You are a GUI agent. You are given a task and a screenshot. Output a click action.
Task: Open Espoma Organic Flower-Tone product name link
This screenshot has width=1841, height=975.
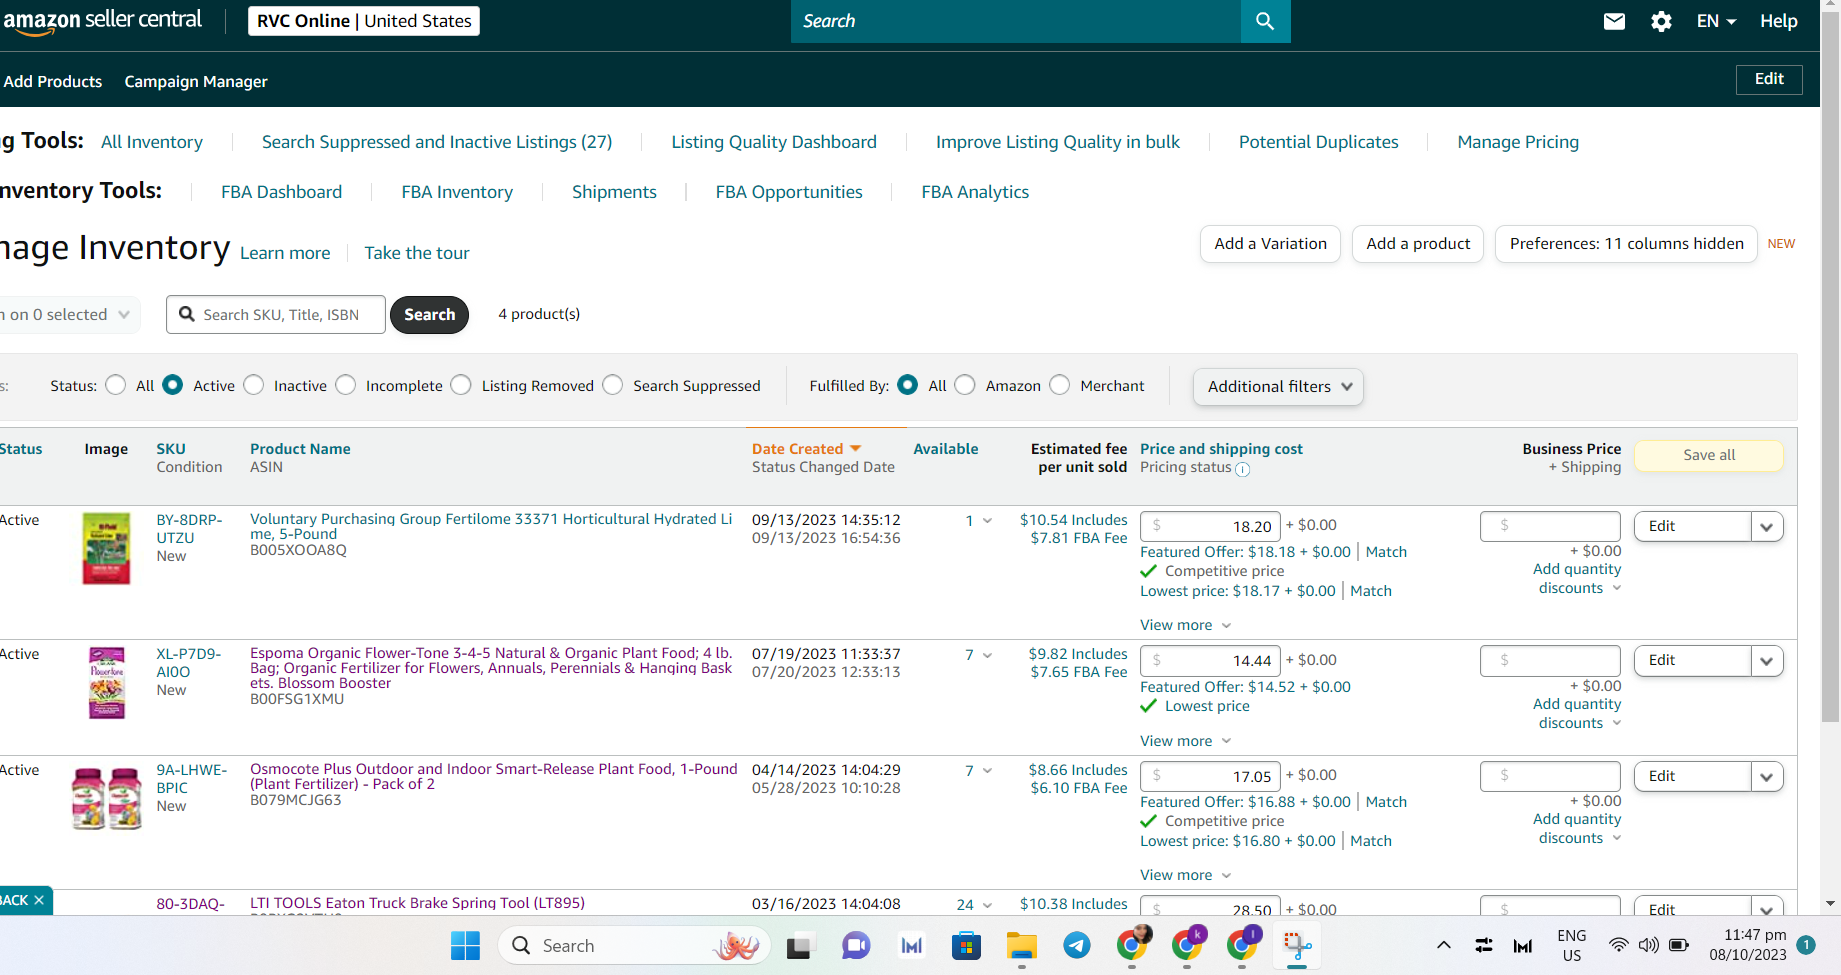(x=491, y=668)
